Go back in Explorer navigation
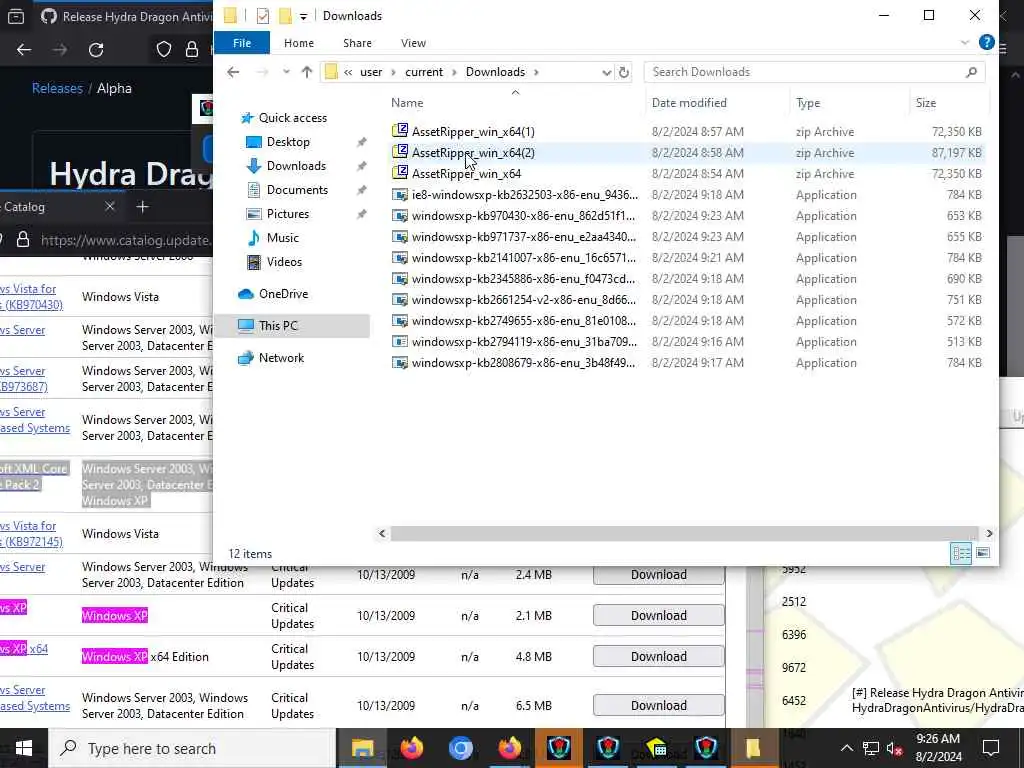Image resolution: width=1024 pixels, height=768 pixels. (x=233, y=72)
